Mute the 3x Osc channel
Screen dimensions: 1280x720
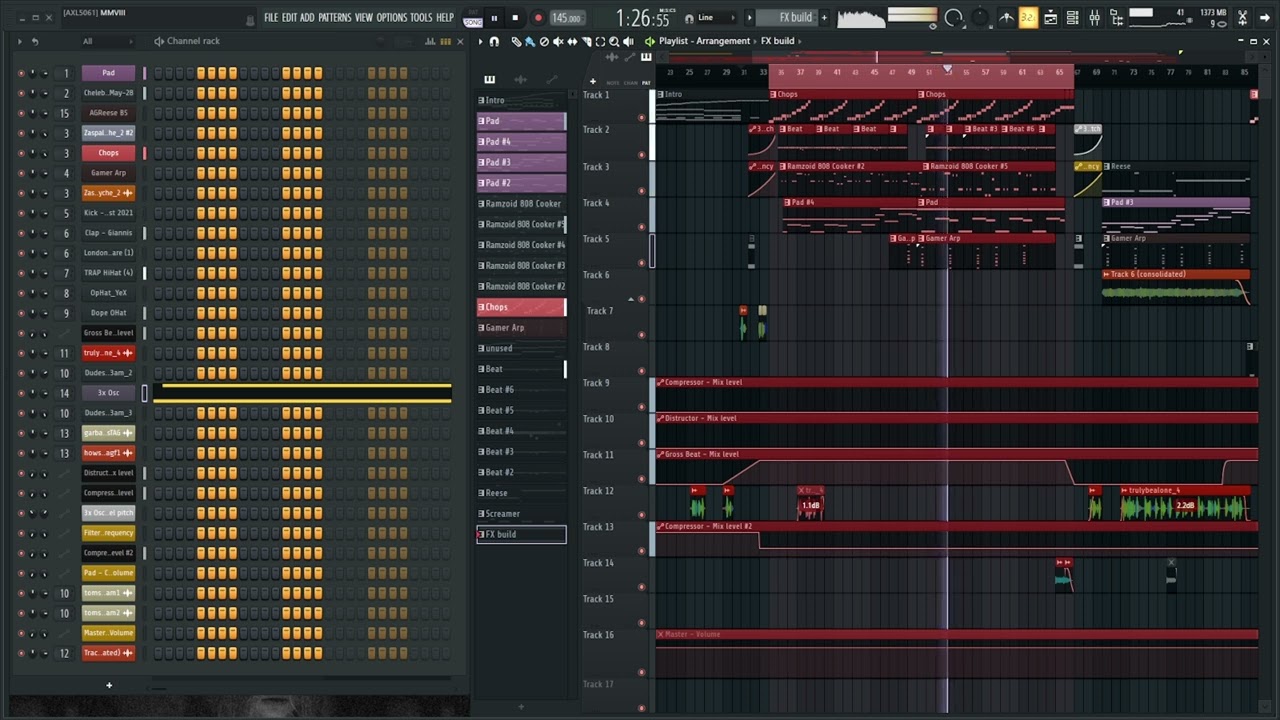[x=21, y=393]
